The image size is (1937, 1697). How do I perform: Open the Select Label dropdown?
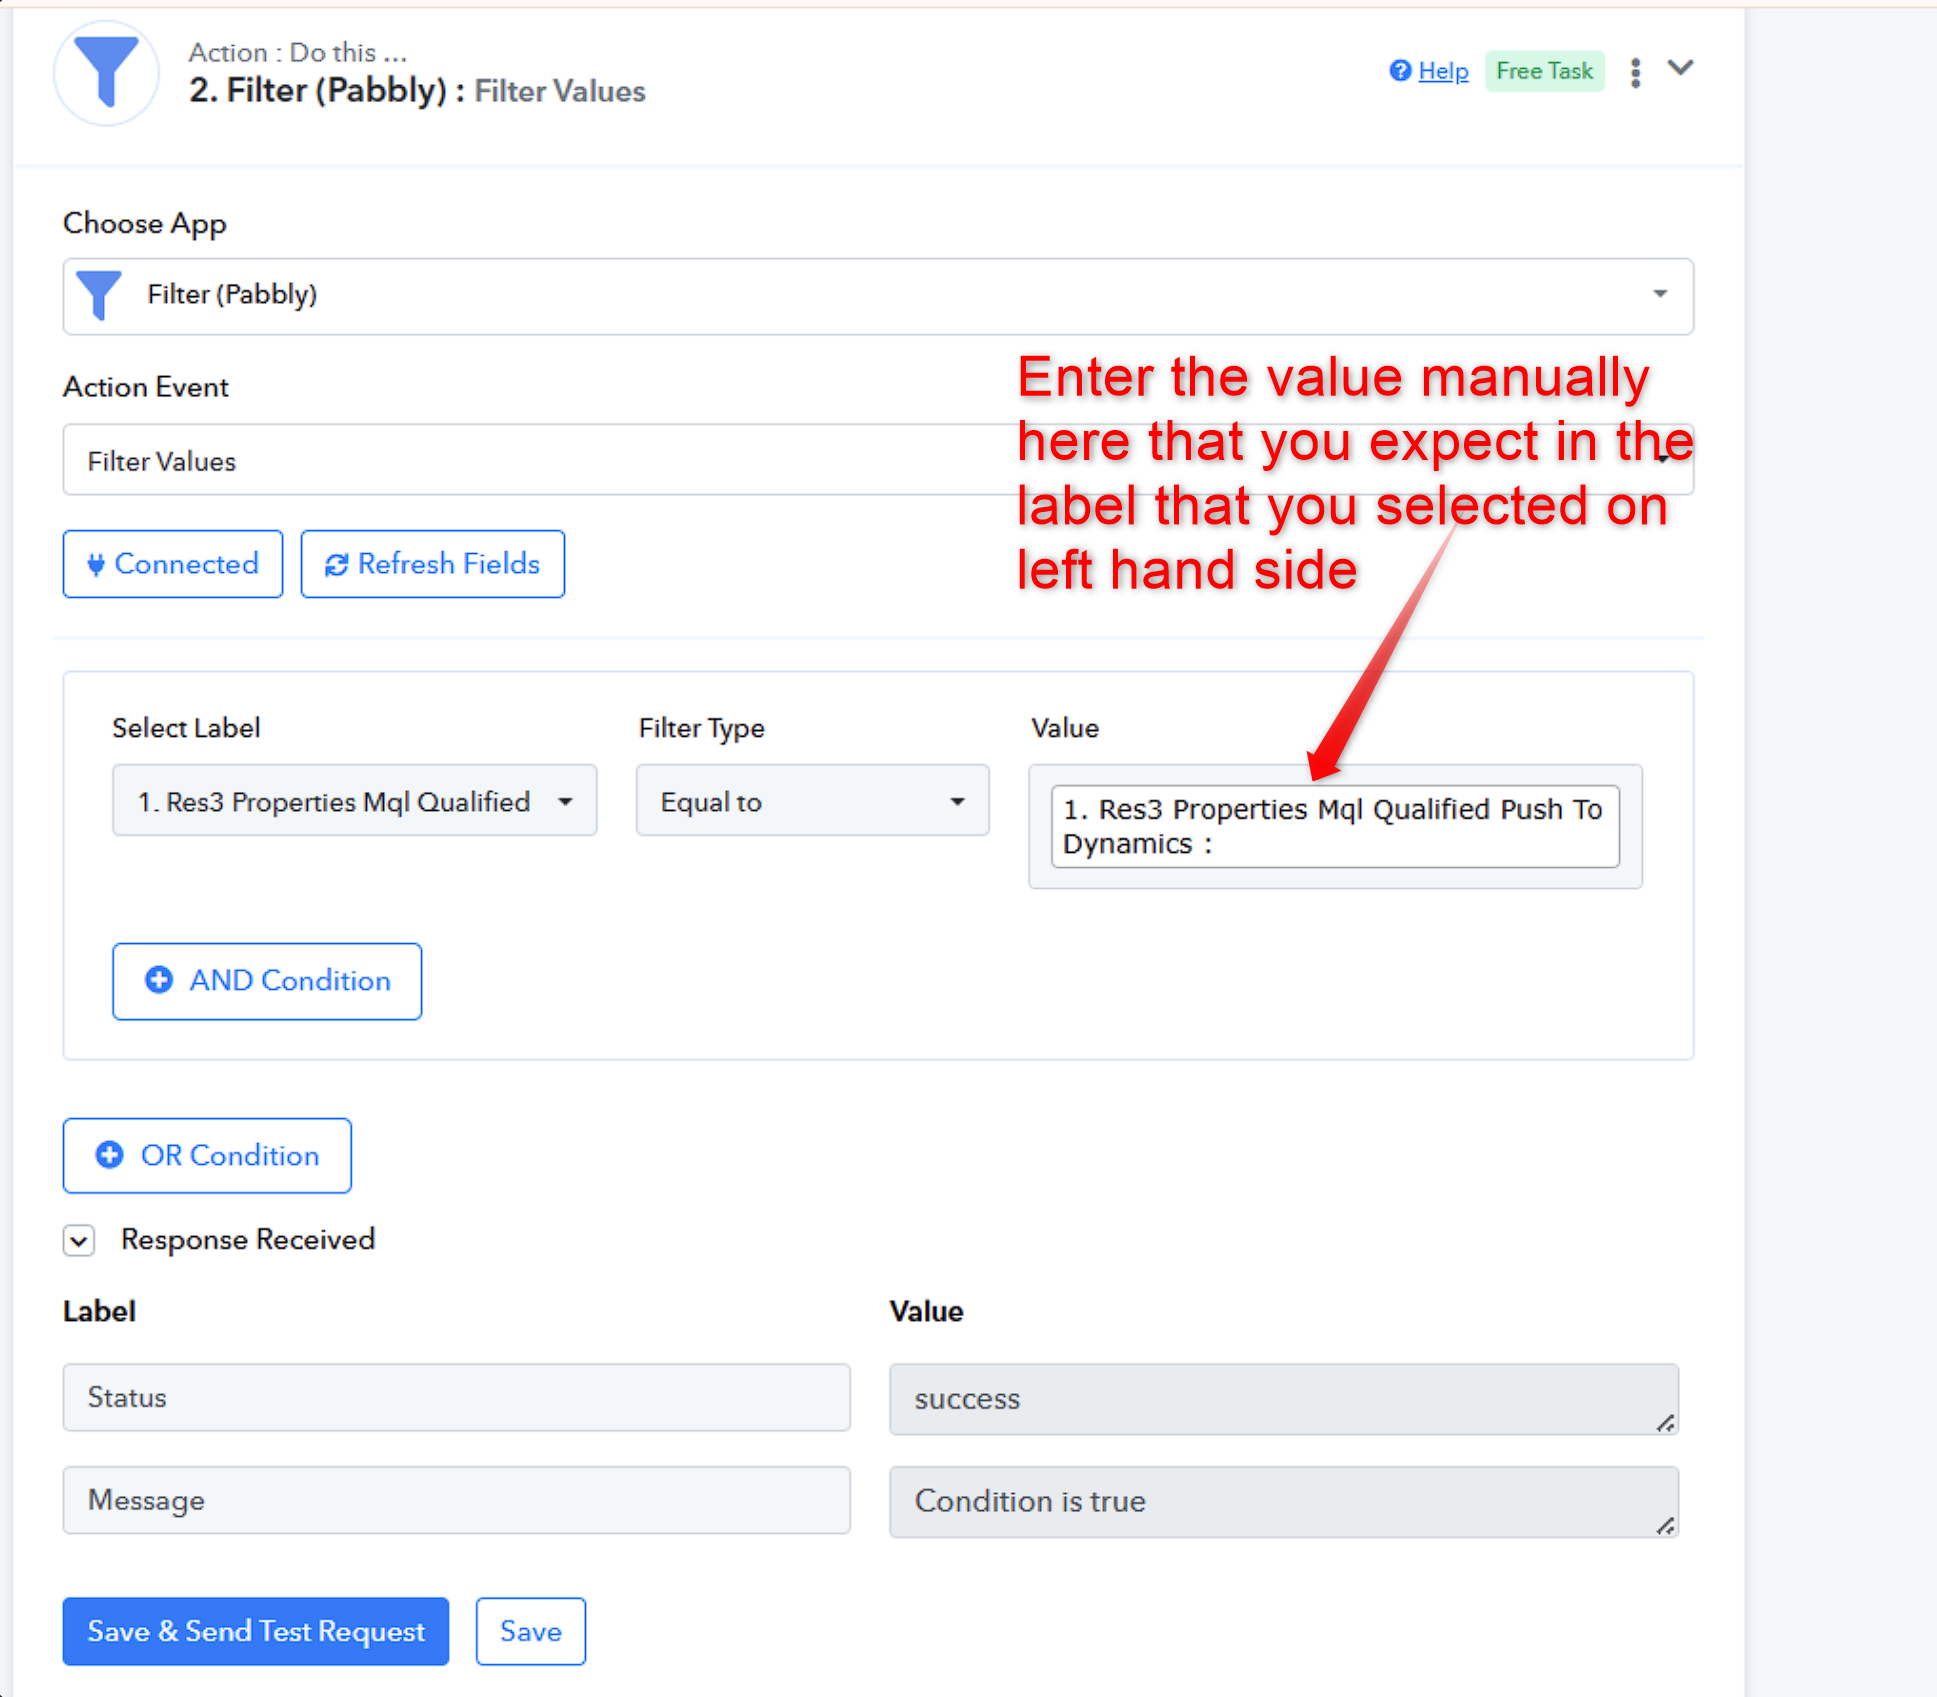[x=354, y=801]
